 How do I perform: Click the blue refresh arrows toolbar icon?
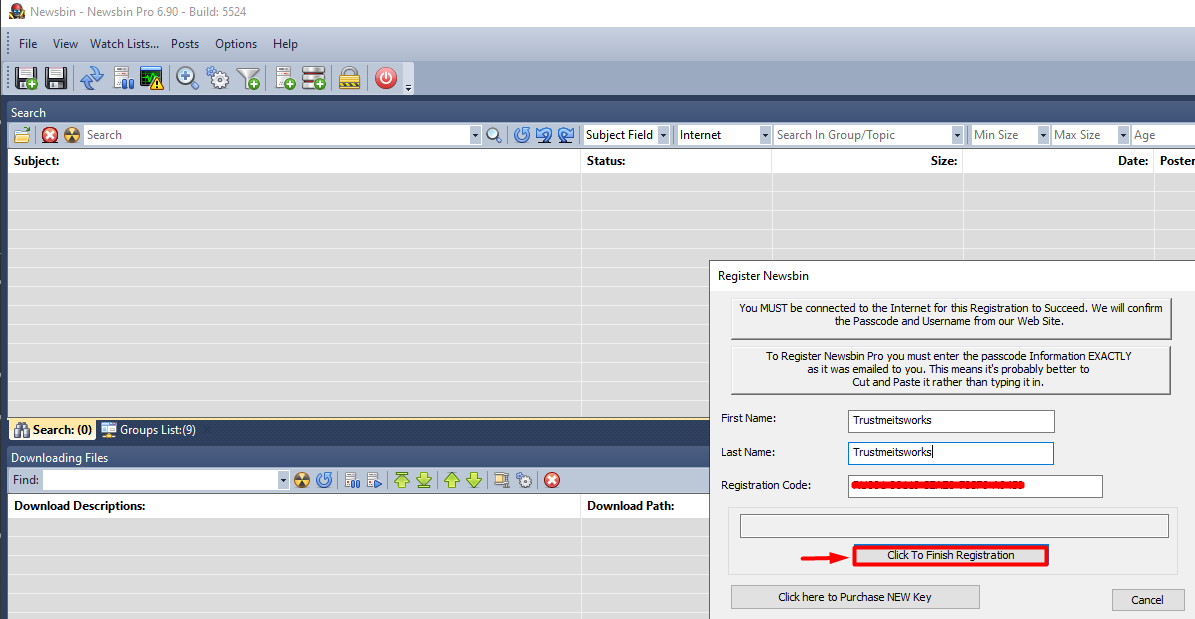pos(91,78)
